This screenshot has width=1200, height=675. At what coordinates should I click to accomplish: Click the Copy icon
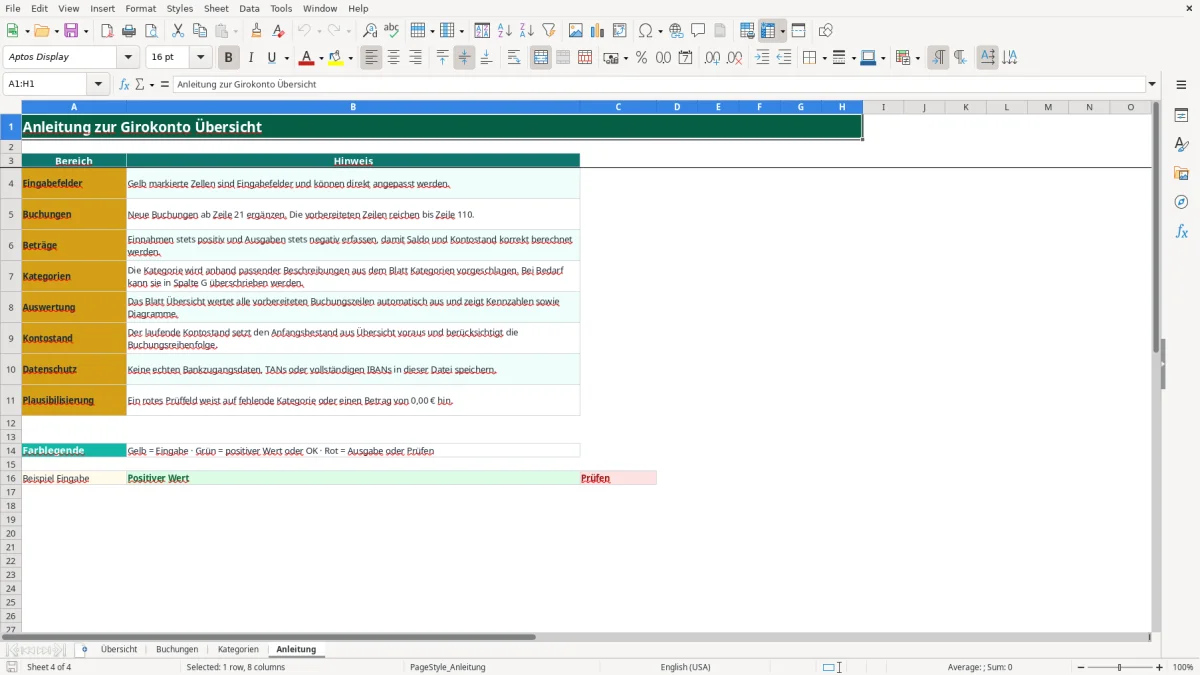point(200,31)
